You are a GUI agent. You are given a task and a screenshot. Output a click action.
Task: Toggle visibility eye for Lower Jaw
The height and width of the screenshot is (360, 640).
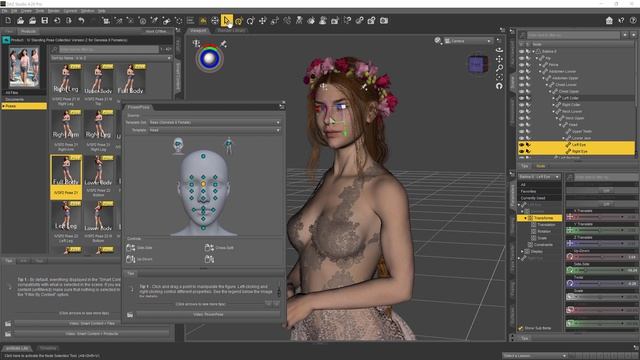(522, 138)
